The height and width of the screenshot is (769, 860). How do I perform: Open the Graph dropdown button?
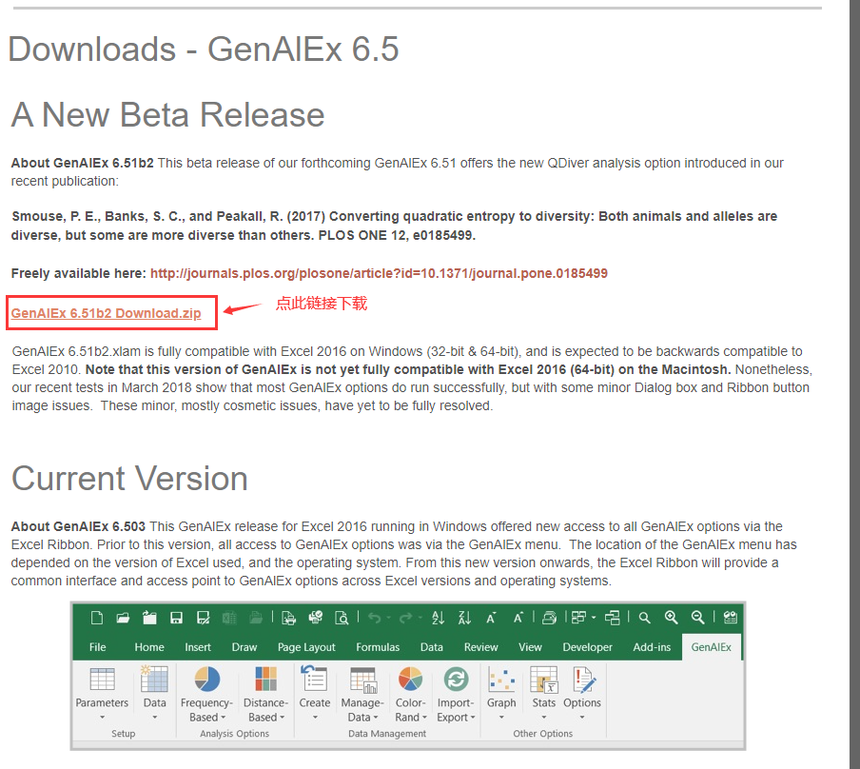tap(501, 693)
